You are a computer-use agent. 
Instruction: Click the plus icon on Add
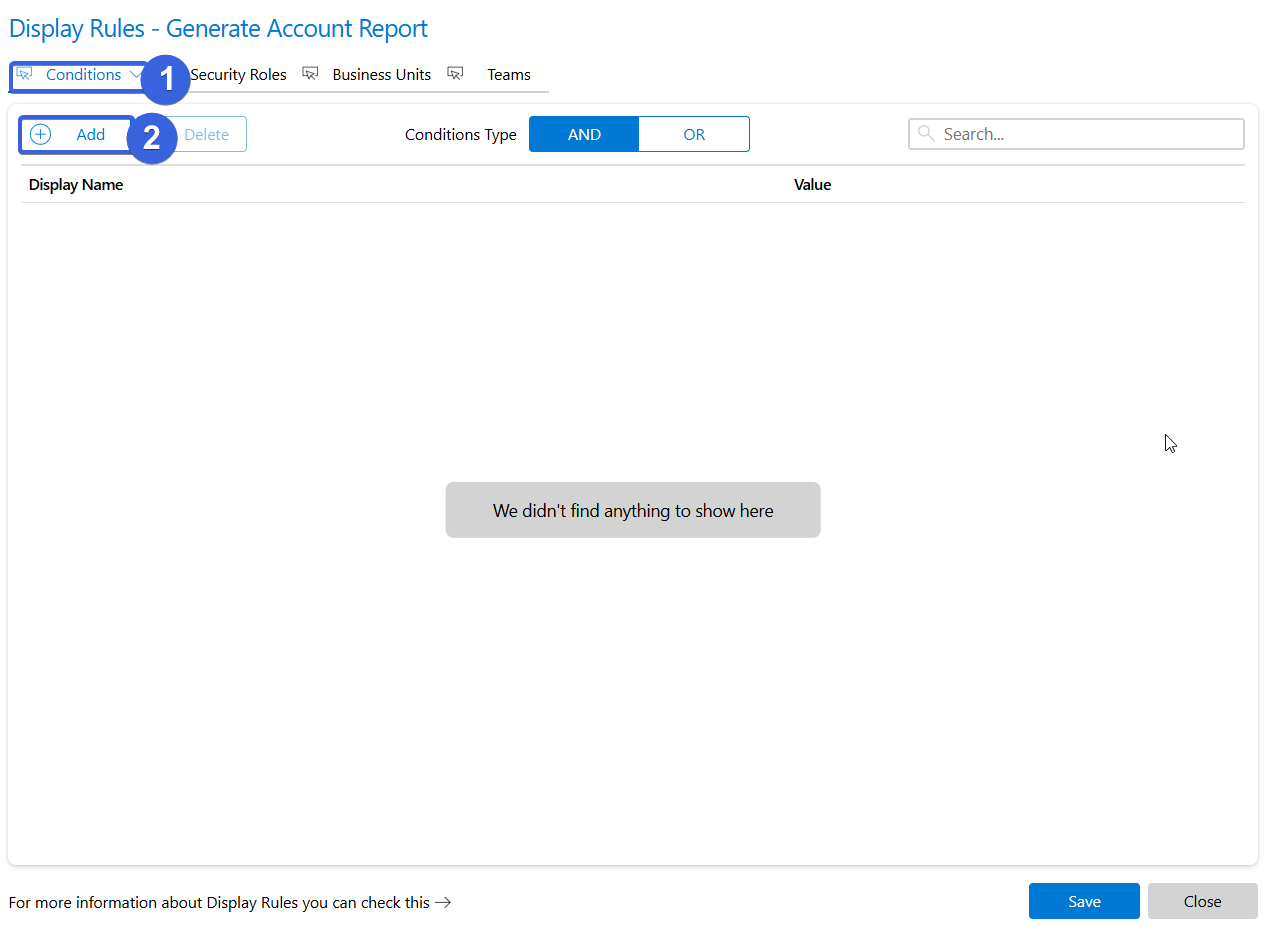point(40,135)
